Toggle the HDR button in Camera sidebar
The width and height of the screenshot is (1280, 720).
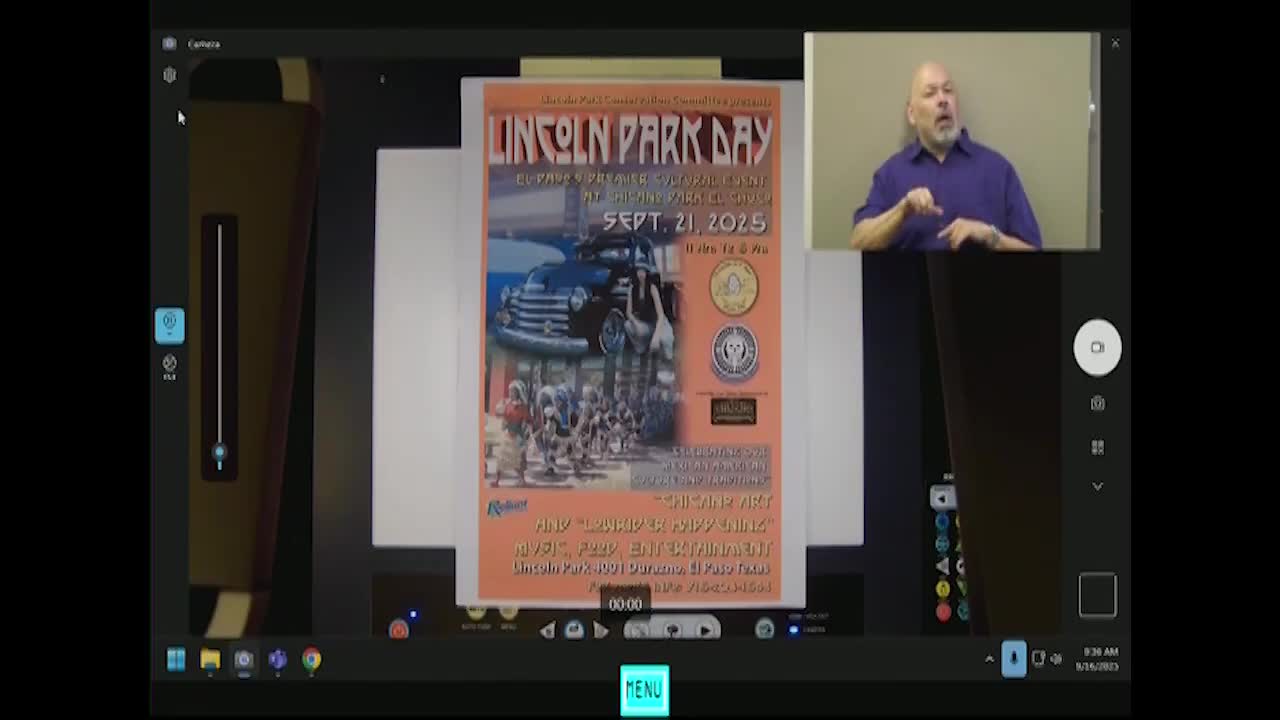169,366
